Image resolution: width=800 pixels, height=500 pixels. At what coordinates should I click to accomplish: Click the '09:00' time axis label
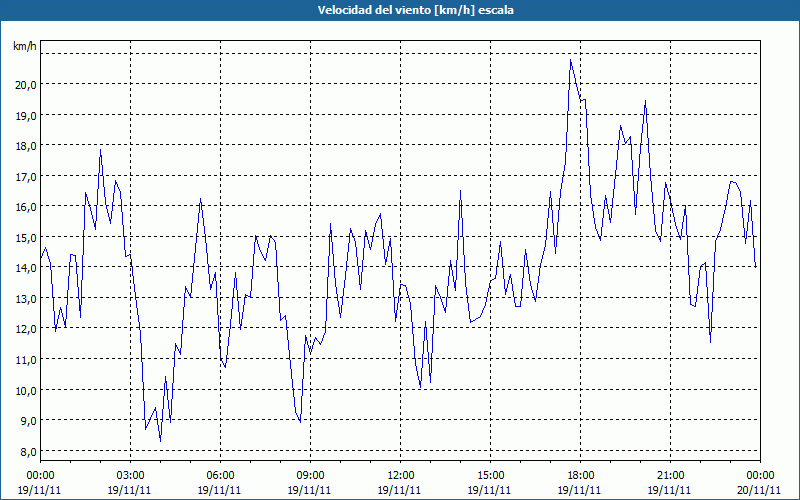pos(310,476)
